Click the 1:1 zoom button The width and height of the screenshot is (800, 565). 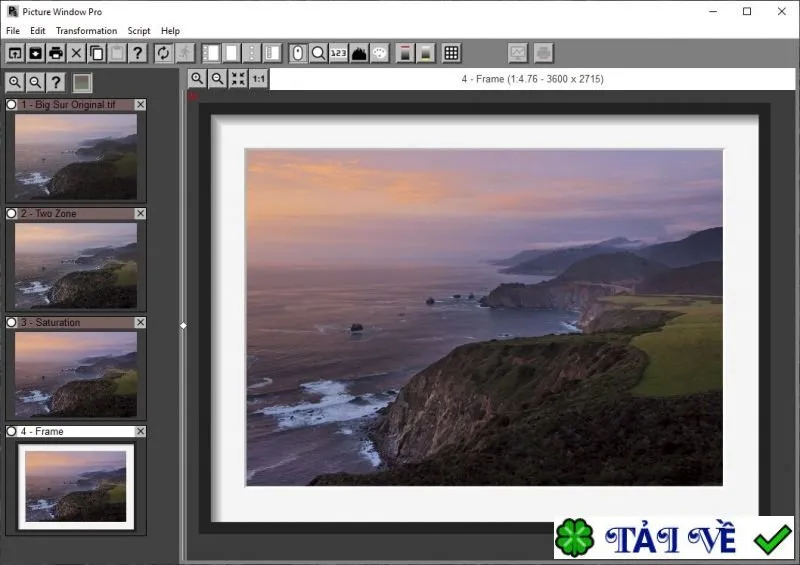(259, 79)
